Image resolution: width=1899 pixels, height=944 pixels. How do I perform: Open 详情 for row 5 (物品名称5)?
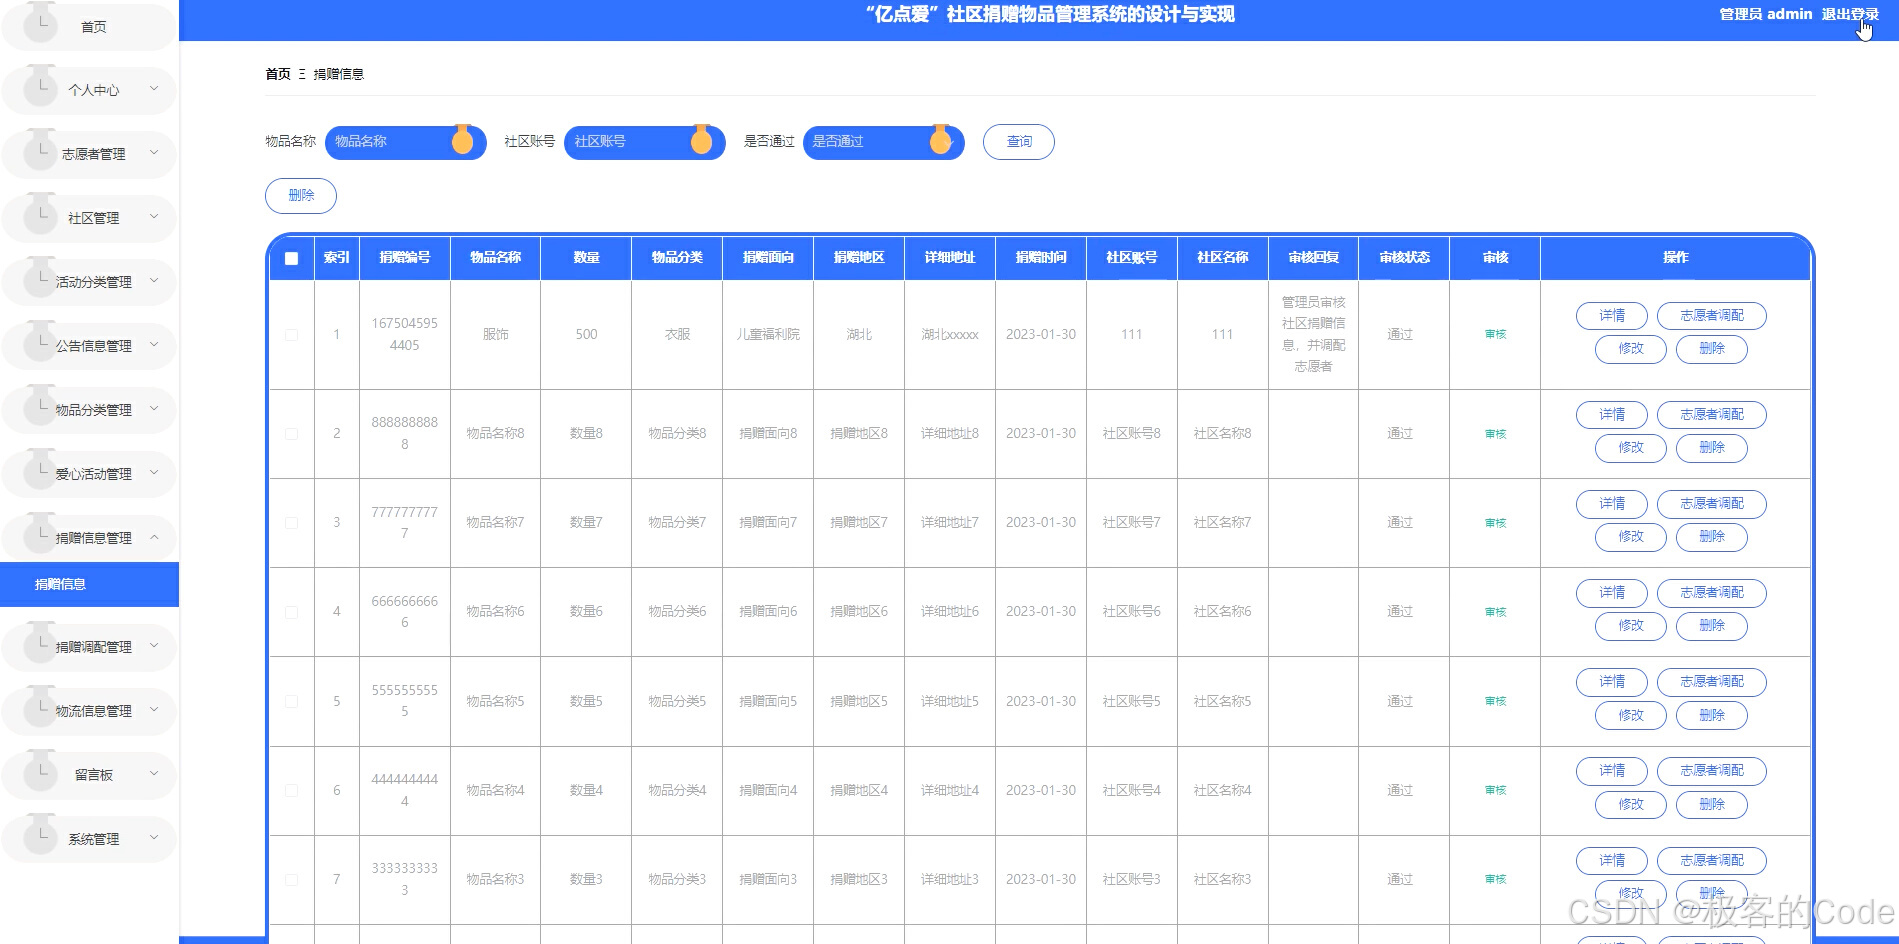tap(1611, 682)
